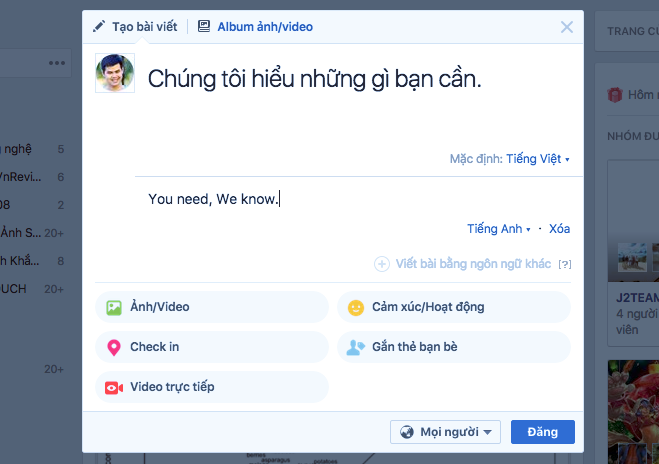
Task: Click the Album ảnh/video icon
Action: click(204, 27)
